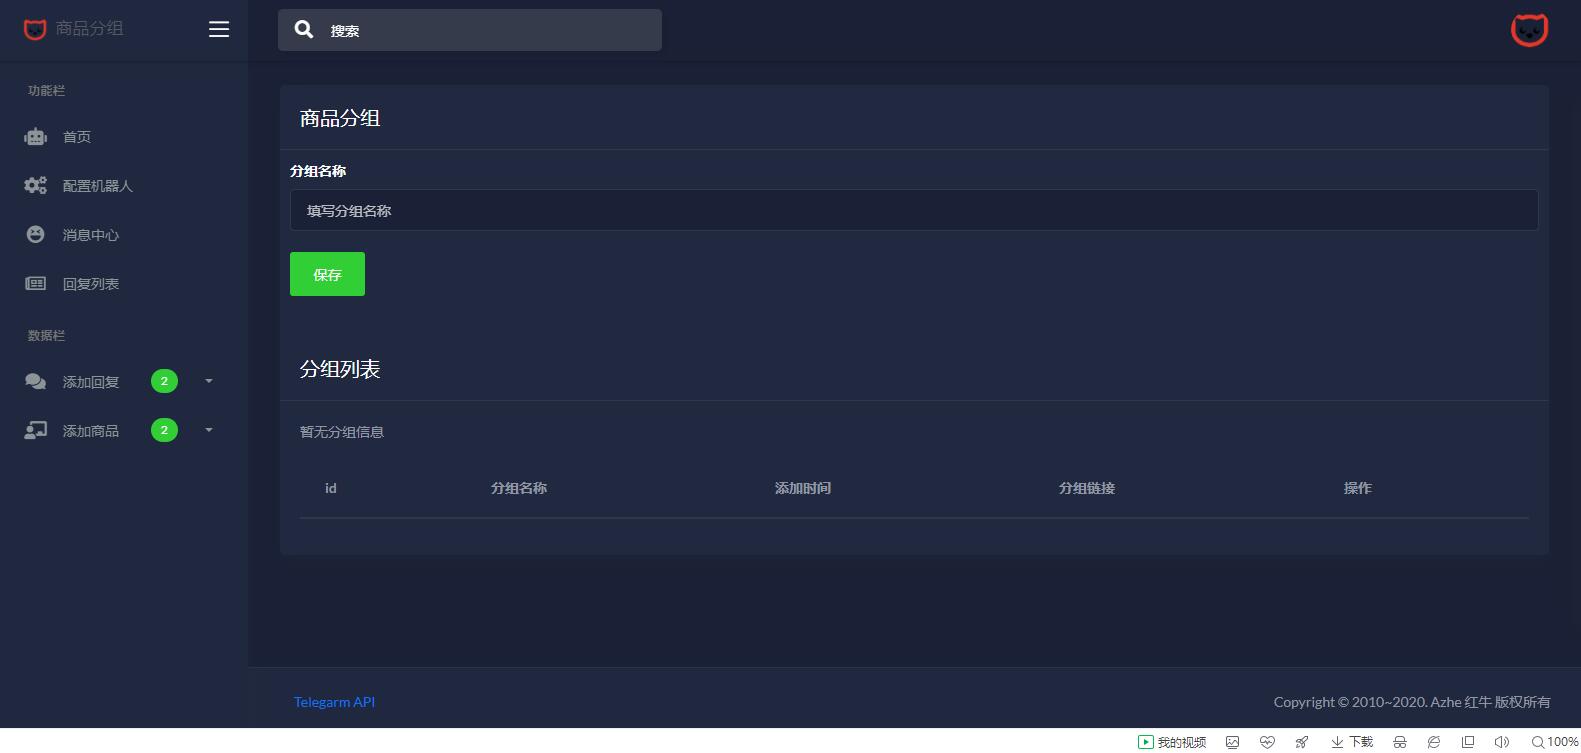Viewport: 1581px width, 753px height.
Task: Click the 添加时间 column header
Action: tap(803, 488)
